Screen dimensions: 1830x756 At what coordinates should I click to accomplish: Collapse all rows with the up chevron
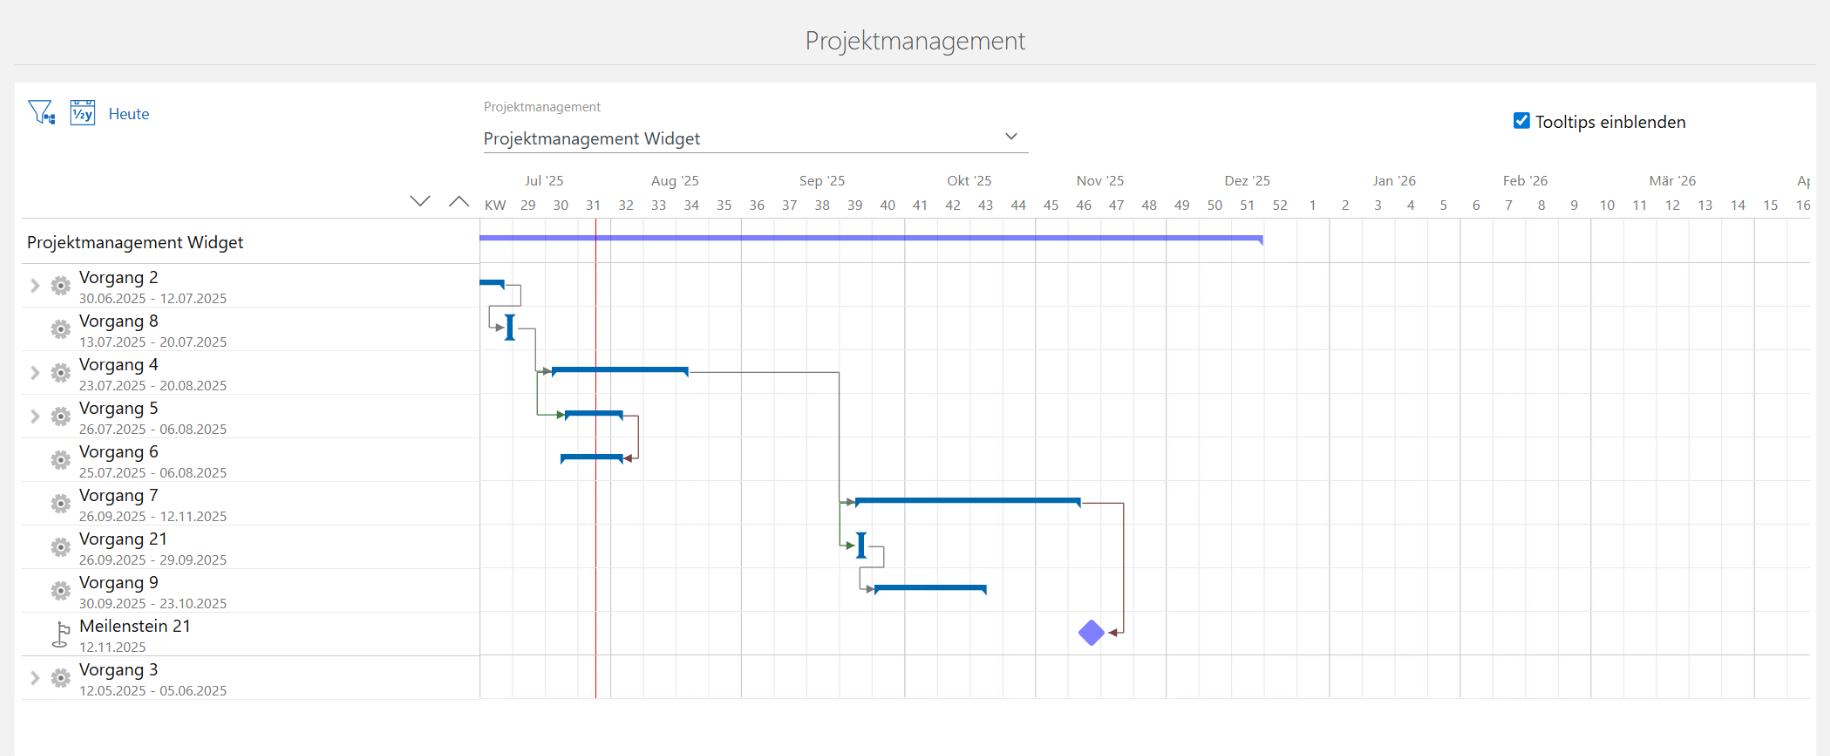(x=459, y=202)
